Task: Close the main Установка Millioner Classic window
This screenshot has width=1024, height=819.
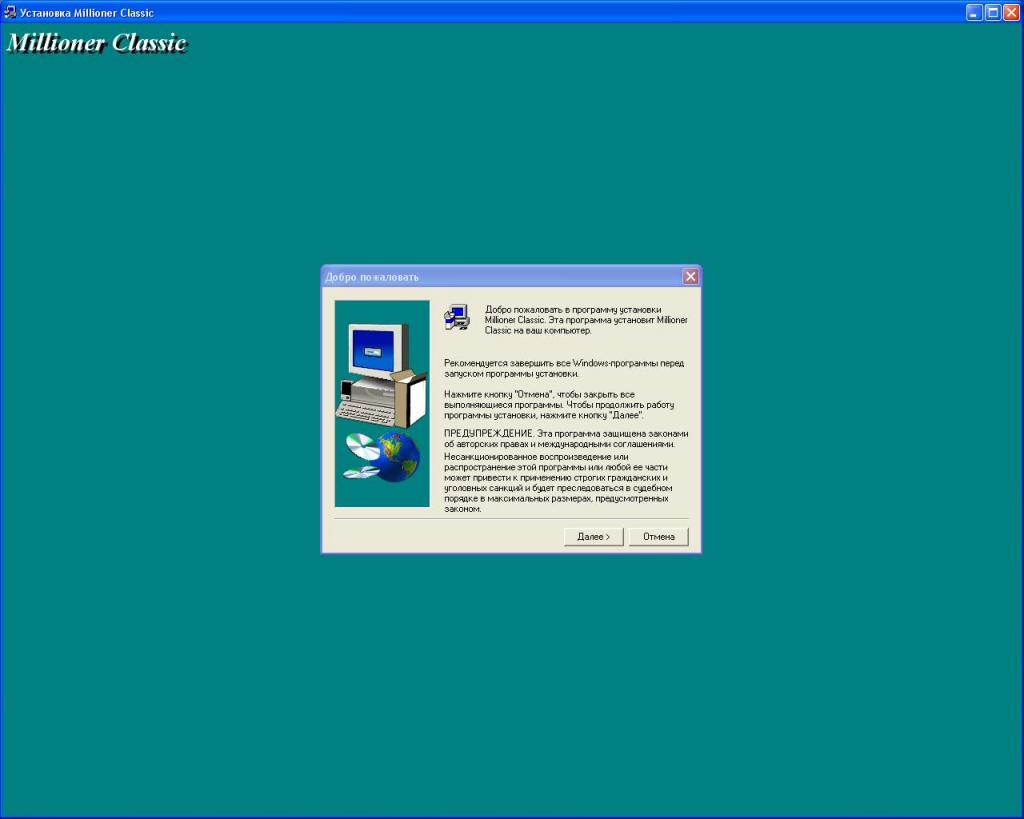Action: [1011, 13]
